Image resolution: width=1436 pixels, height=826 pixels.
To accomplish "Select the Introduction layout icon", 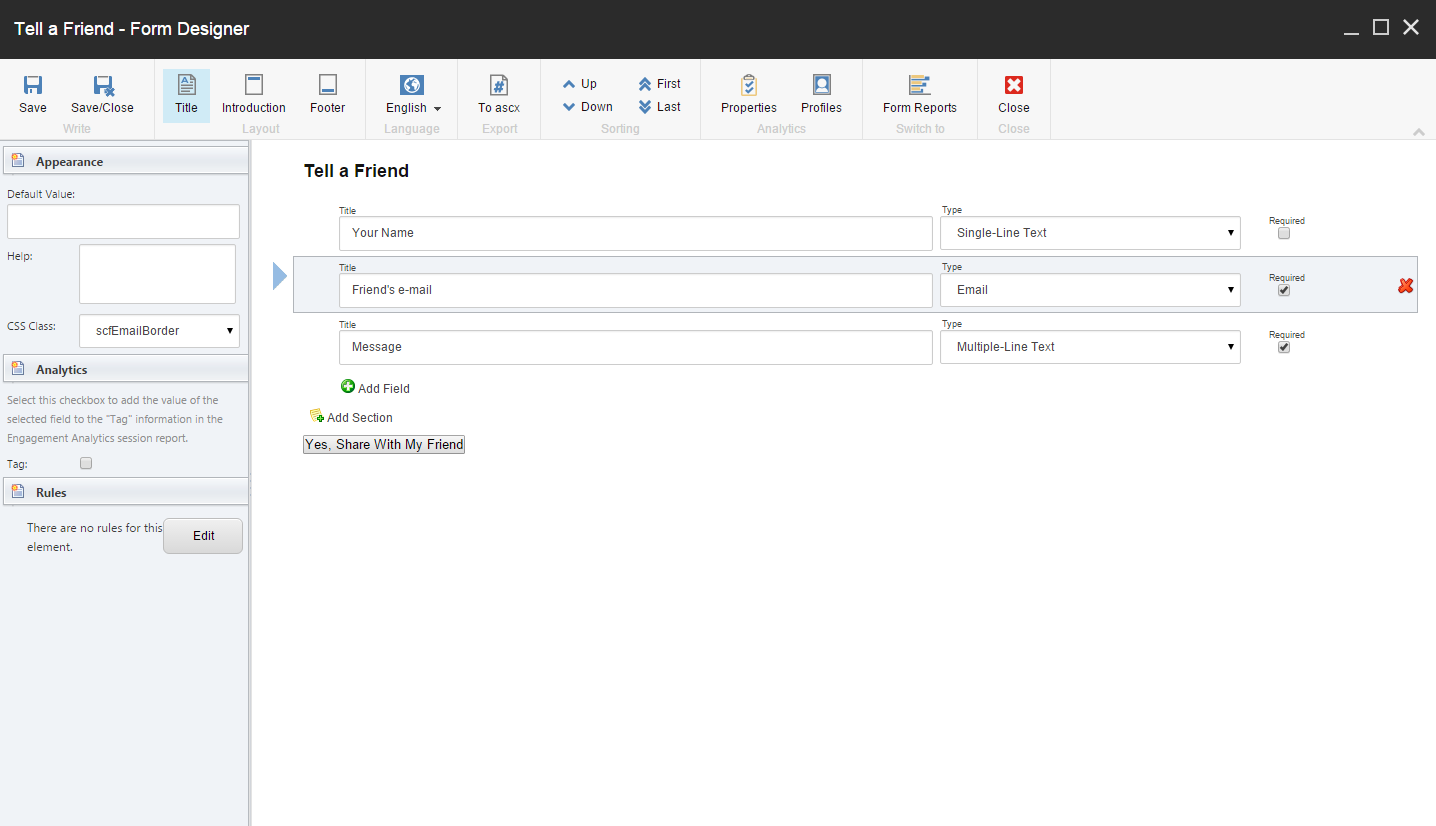I will pos(253,95).
